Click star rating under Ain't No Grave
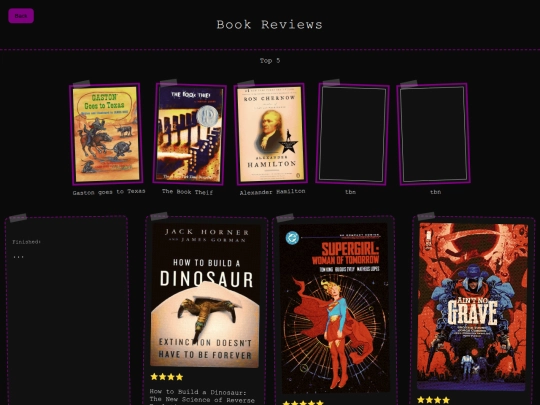540x405 pixels. (x=434, y=400)
